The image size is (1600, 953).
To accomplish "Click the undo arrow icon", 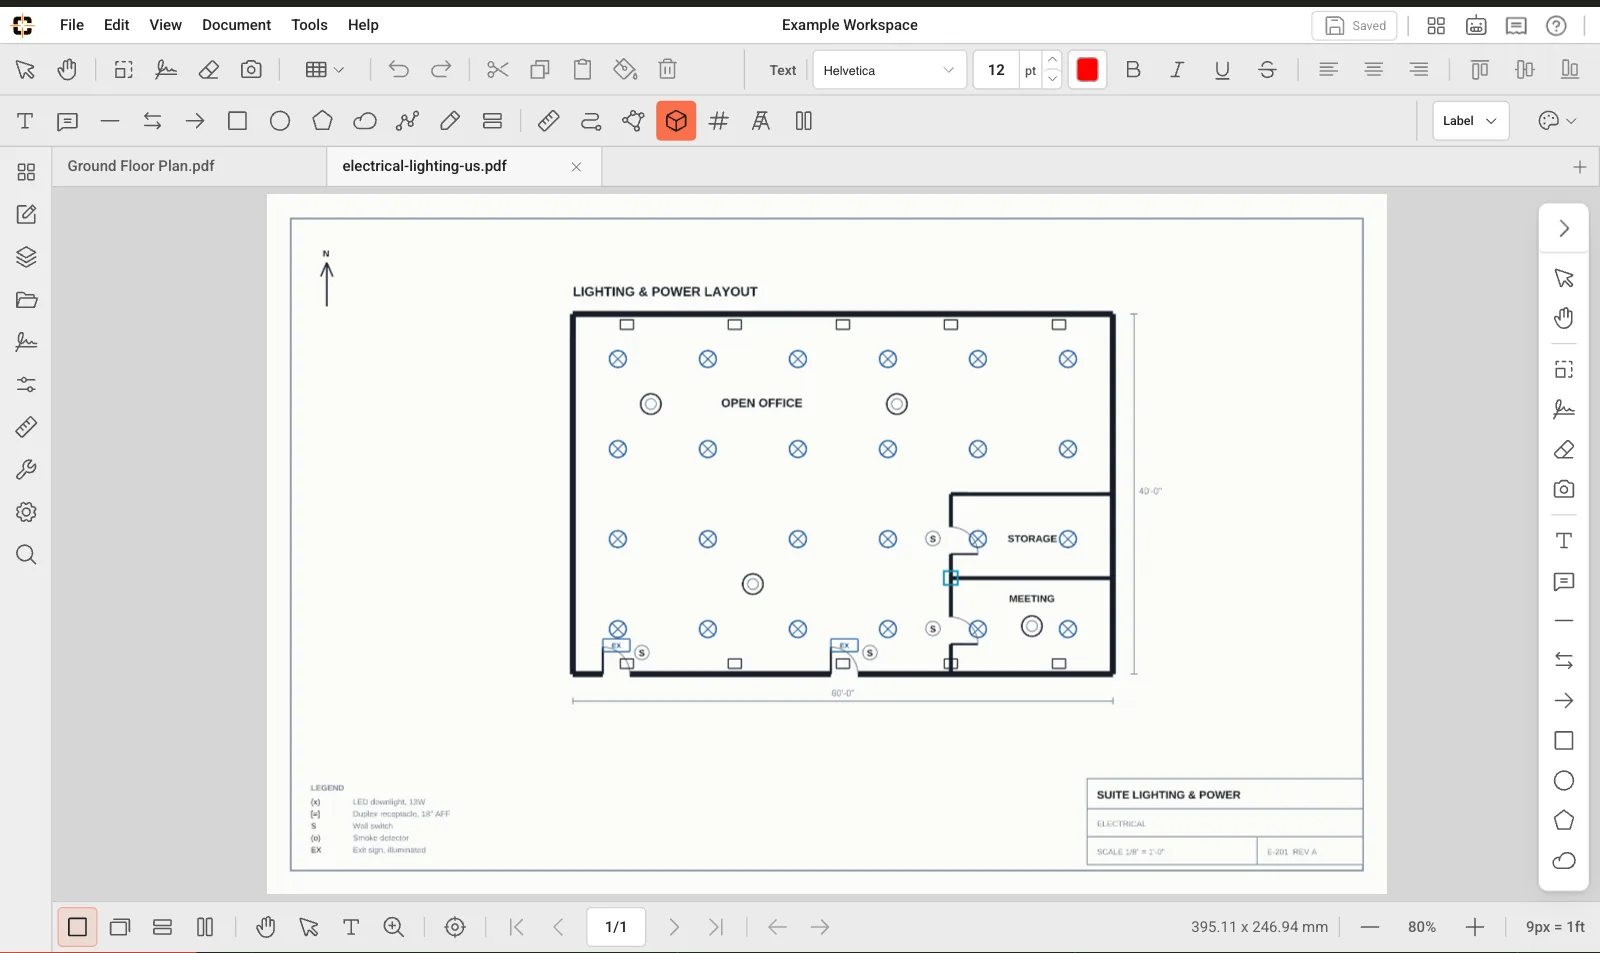I will point(399,70).
